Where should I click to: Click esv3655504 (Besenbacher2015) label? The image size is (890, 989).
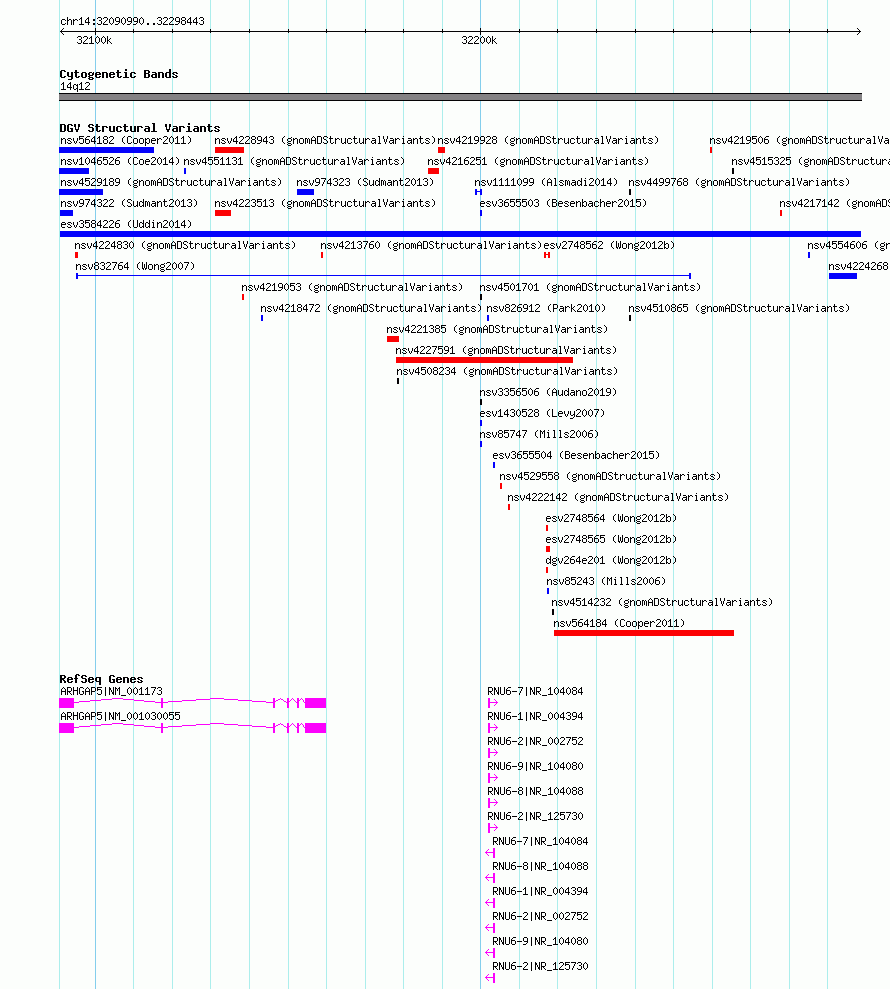pyautogui.click(x=576, y=455)
